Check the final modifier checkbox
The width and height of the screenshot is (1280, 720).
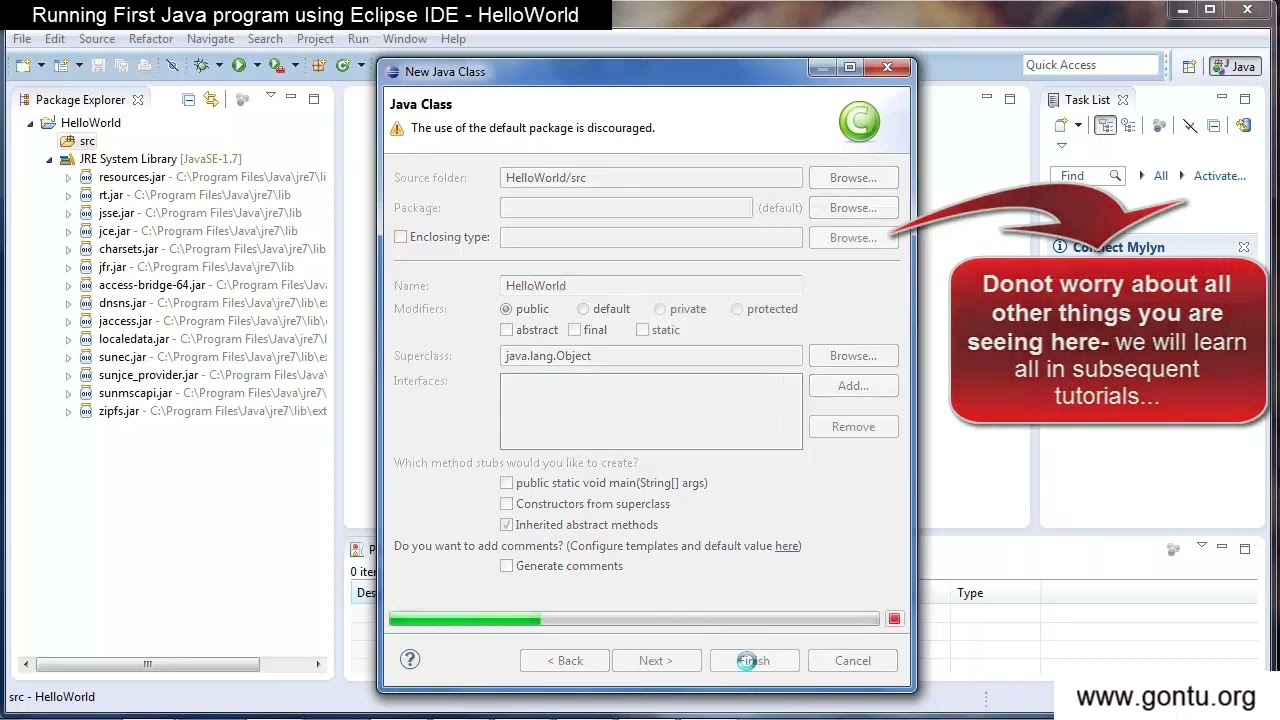pos(574,330)
